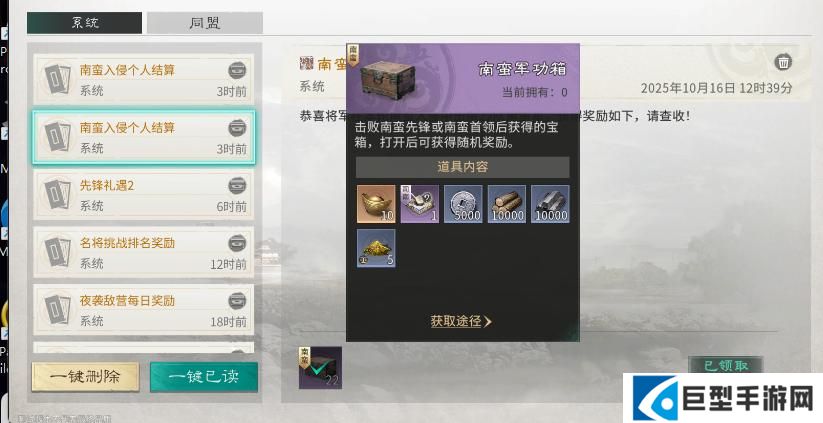Select the iron ingots 10000 reward icon
The width and height of the screenshot is (823, 423).
coord(550,204)
